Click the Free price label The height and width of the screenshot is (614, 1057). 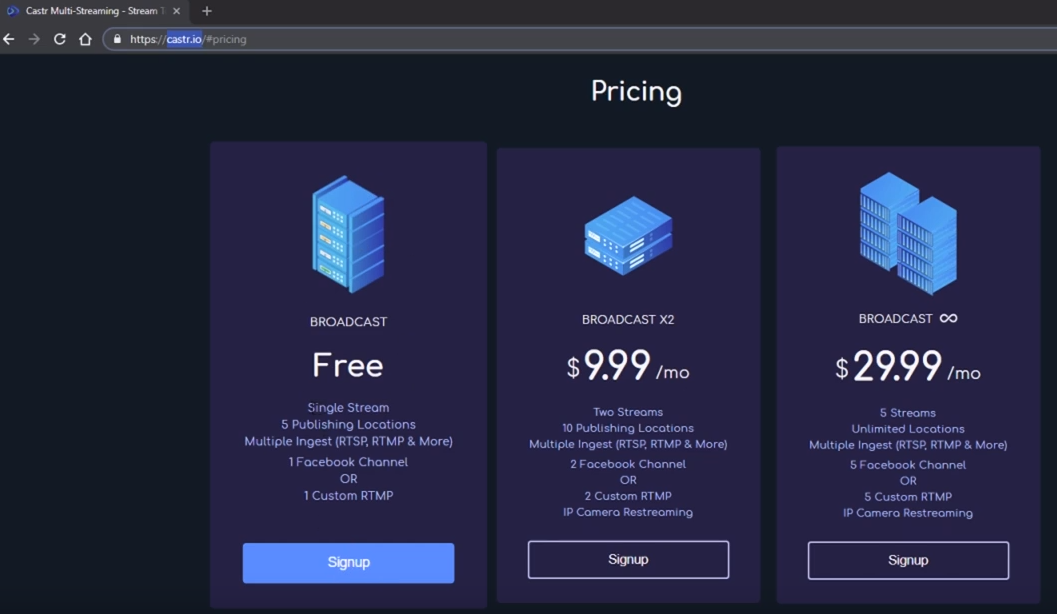pos(348,365)
